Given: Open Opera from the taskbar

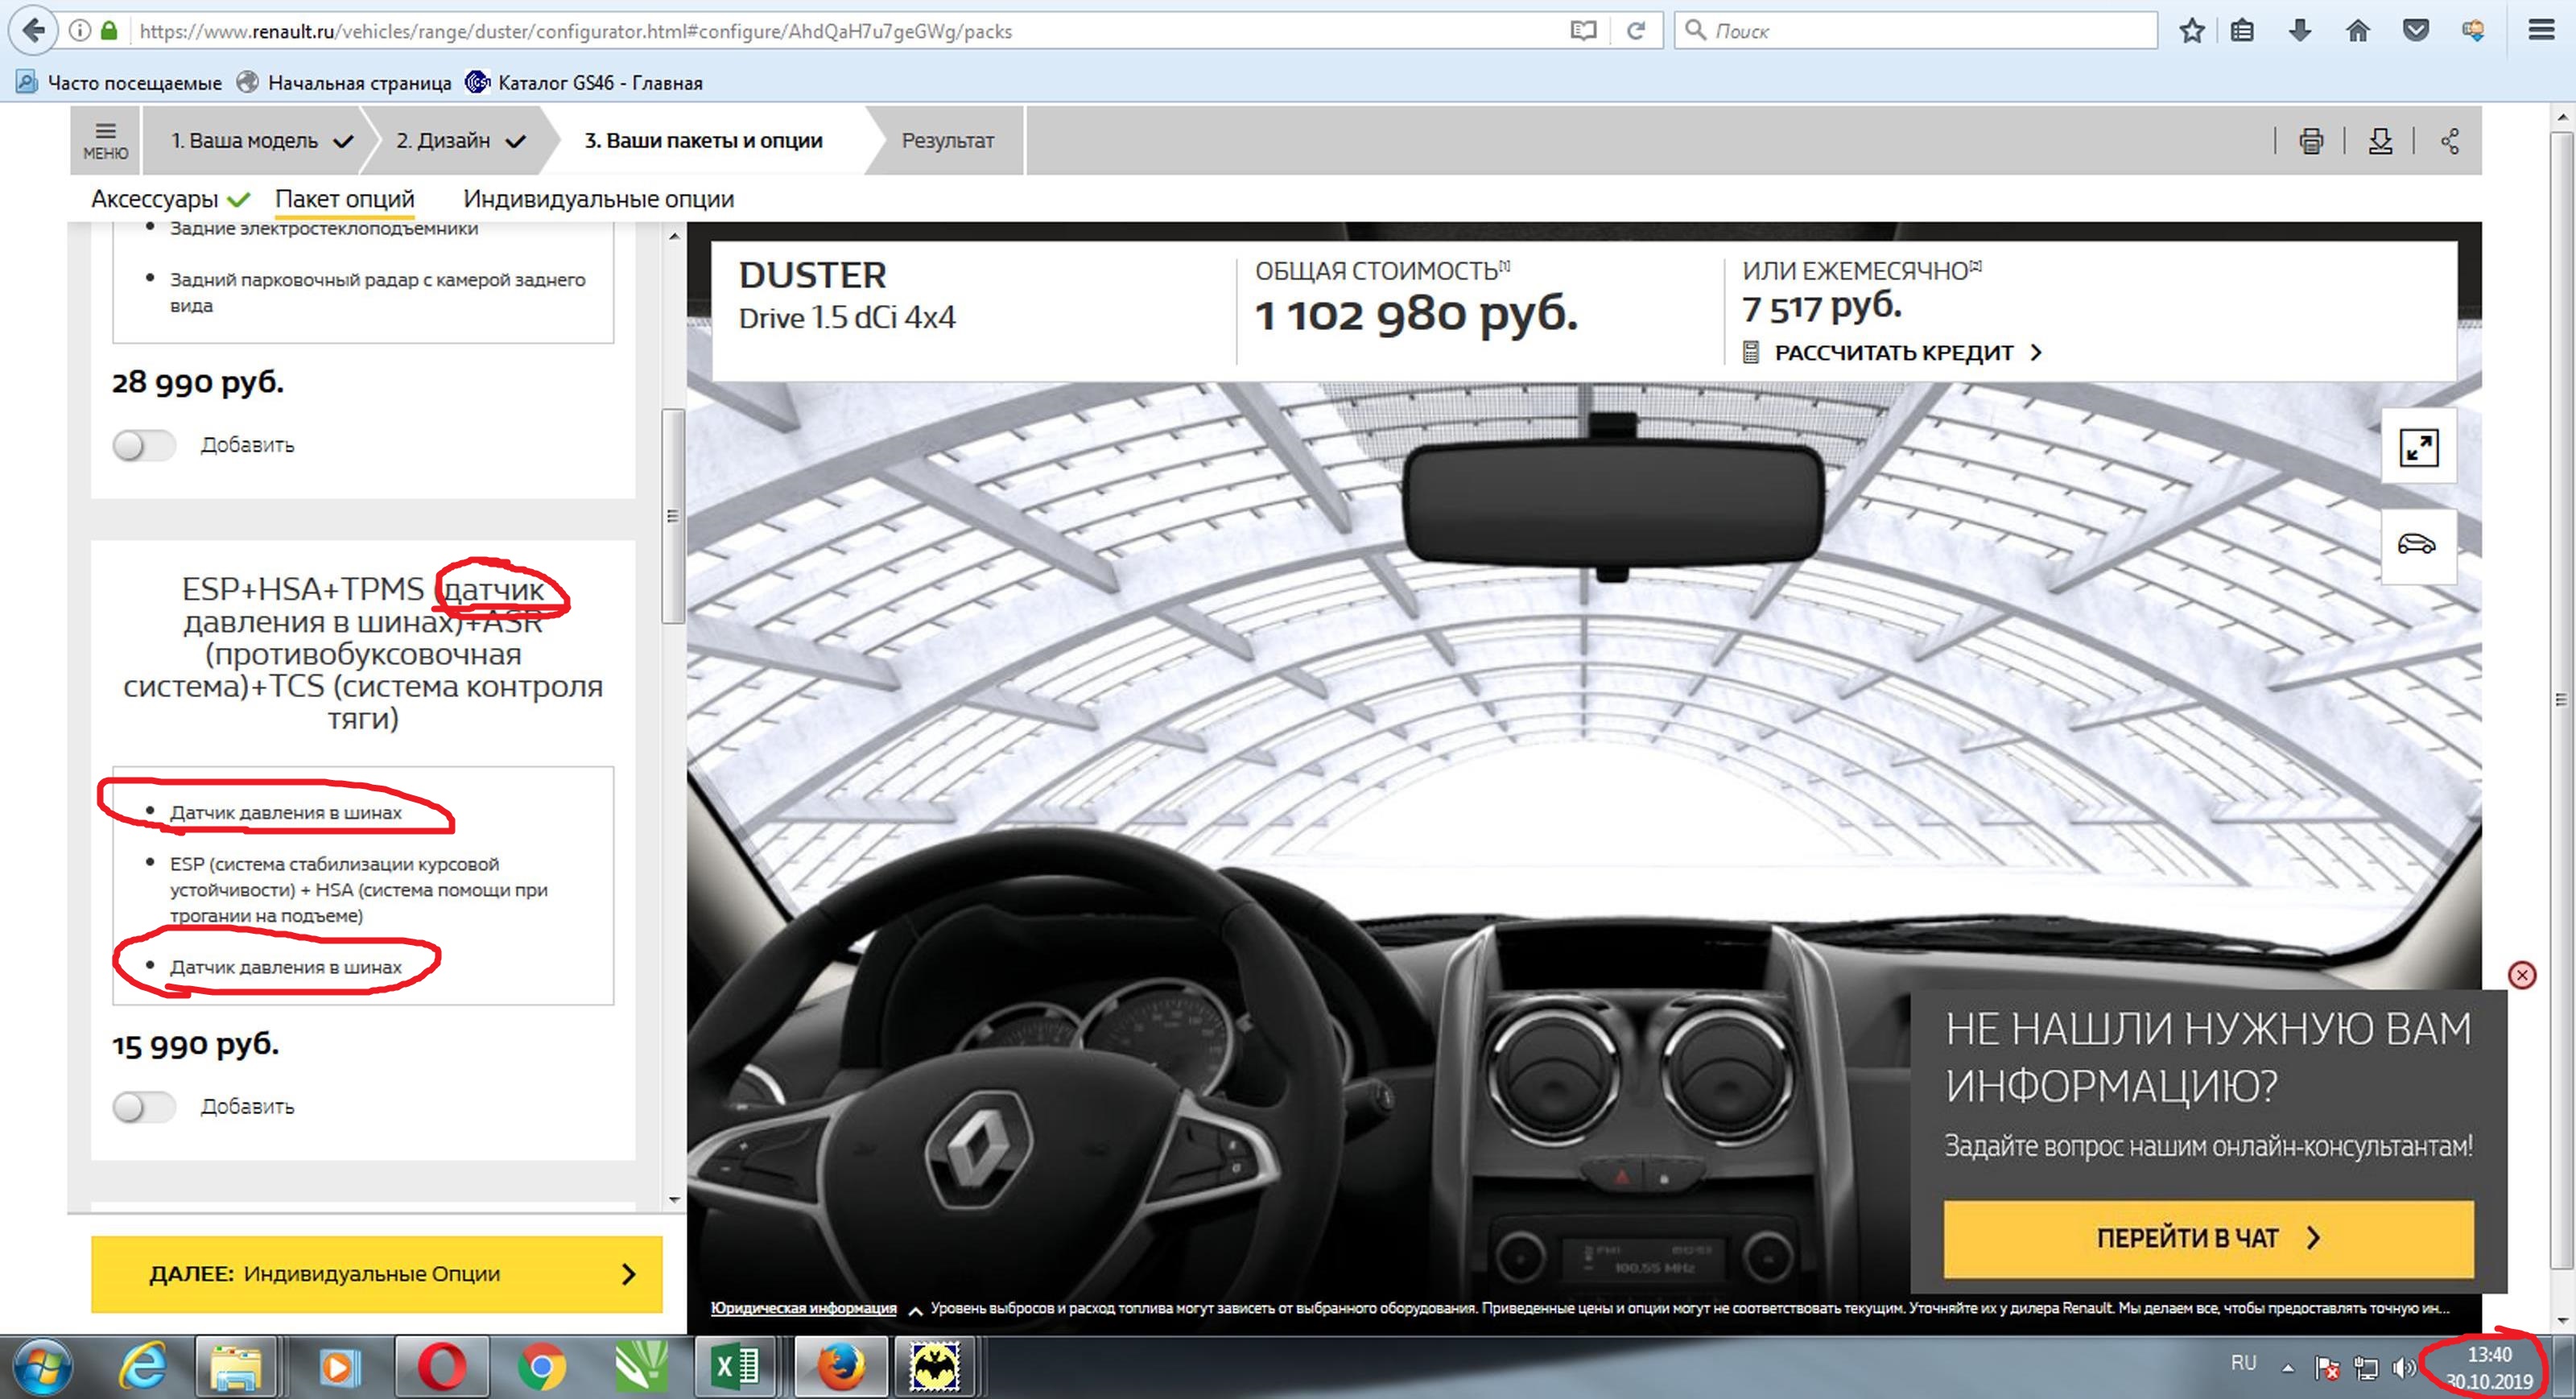Looking at the screenshot, I should click(x=441, y=1366).
